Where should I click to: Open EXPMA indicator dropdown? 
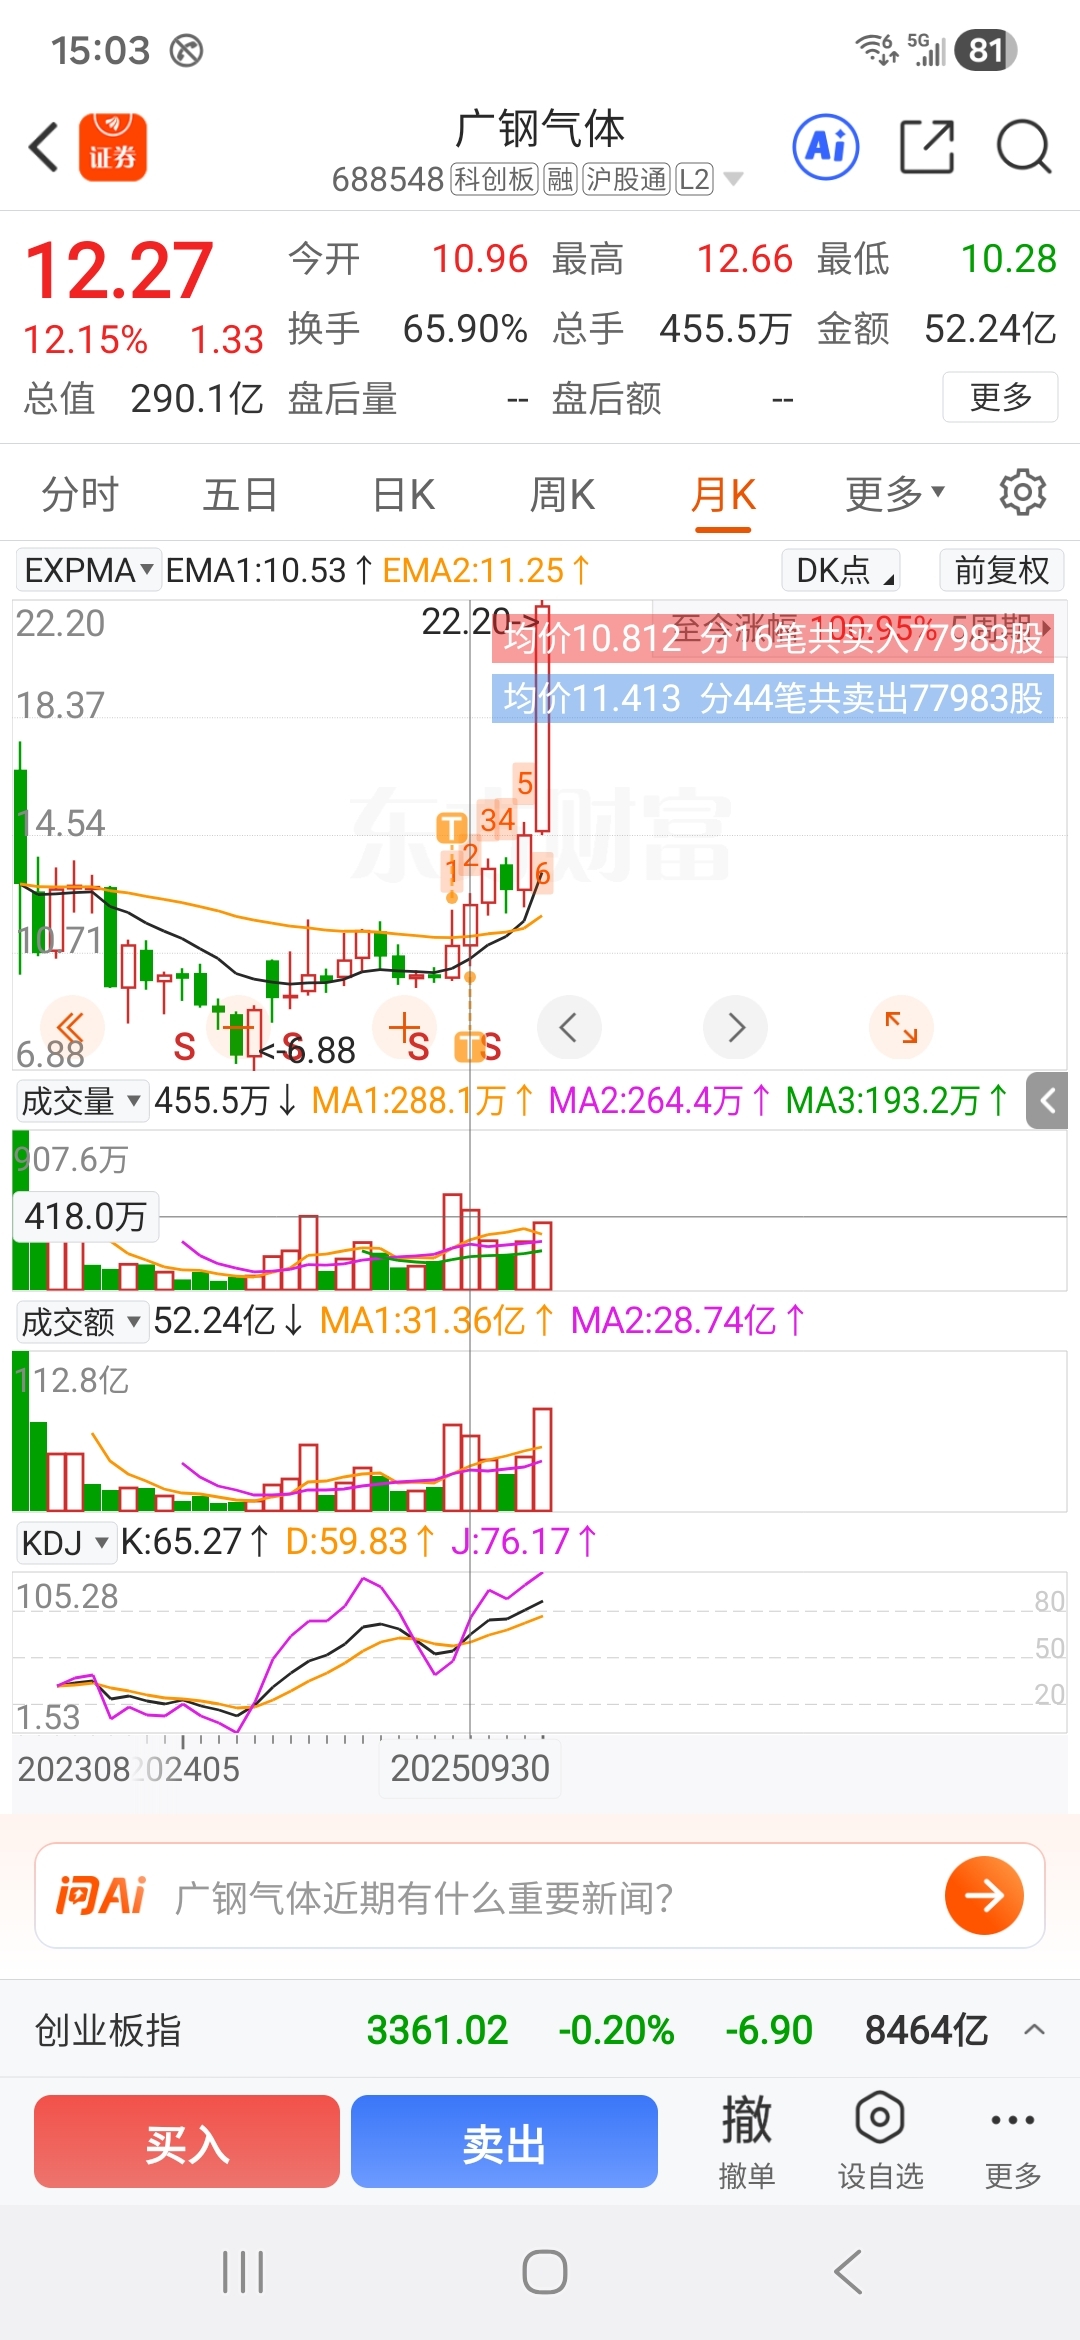(x=88, y=570)
